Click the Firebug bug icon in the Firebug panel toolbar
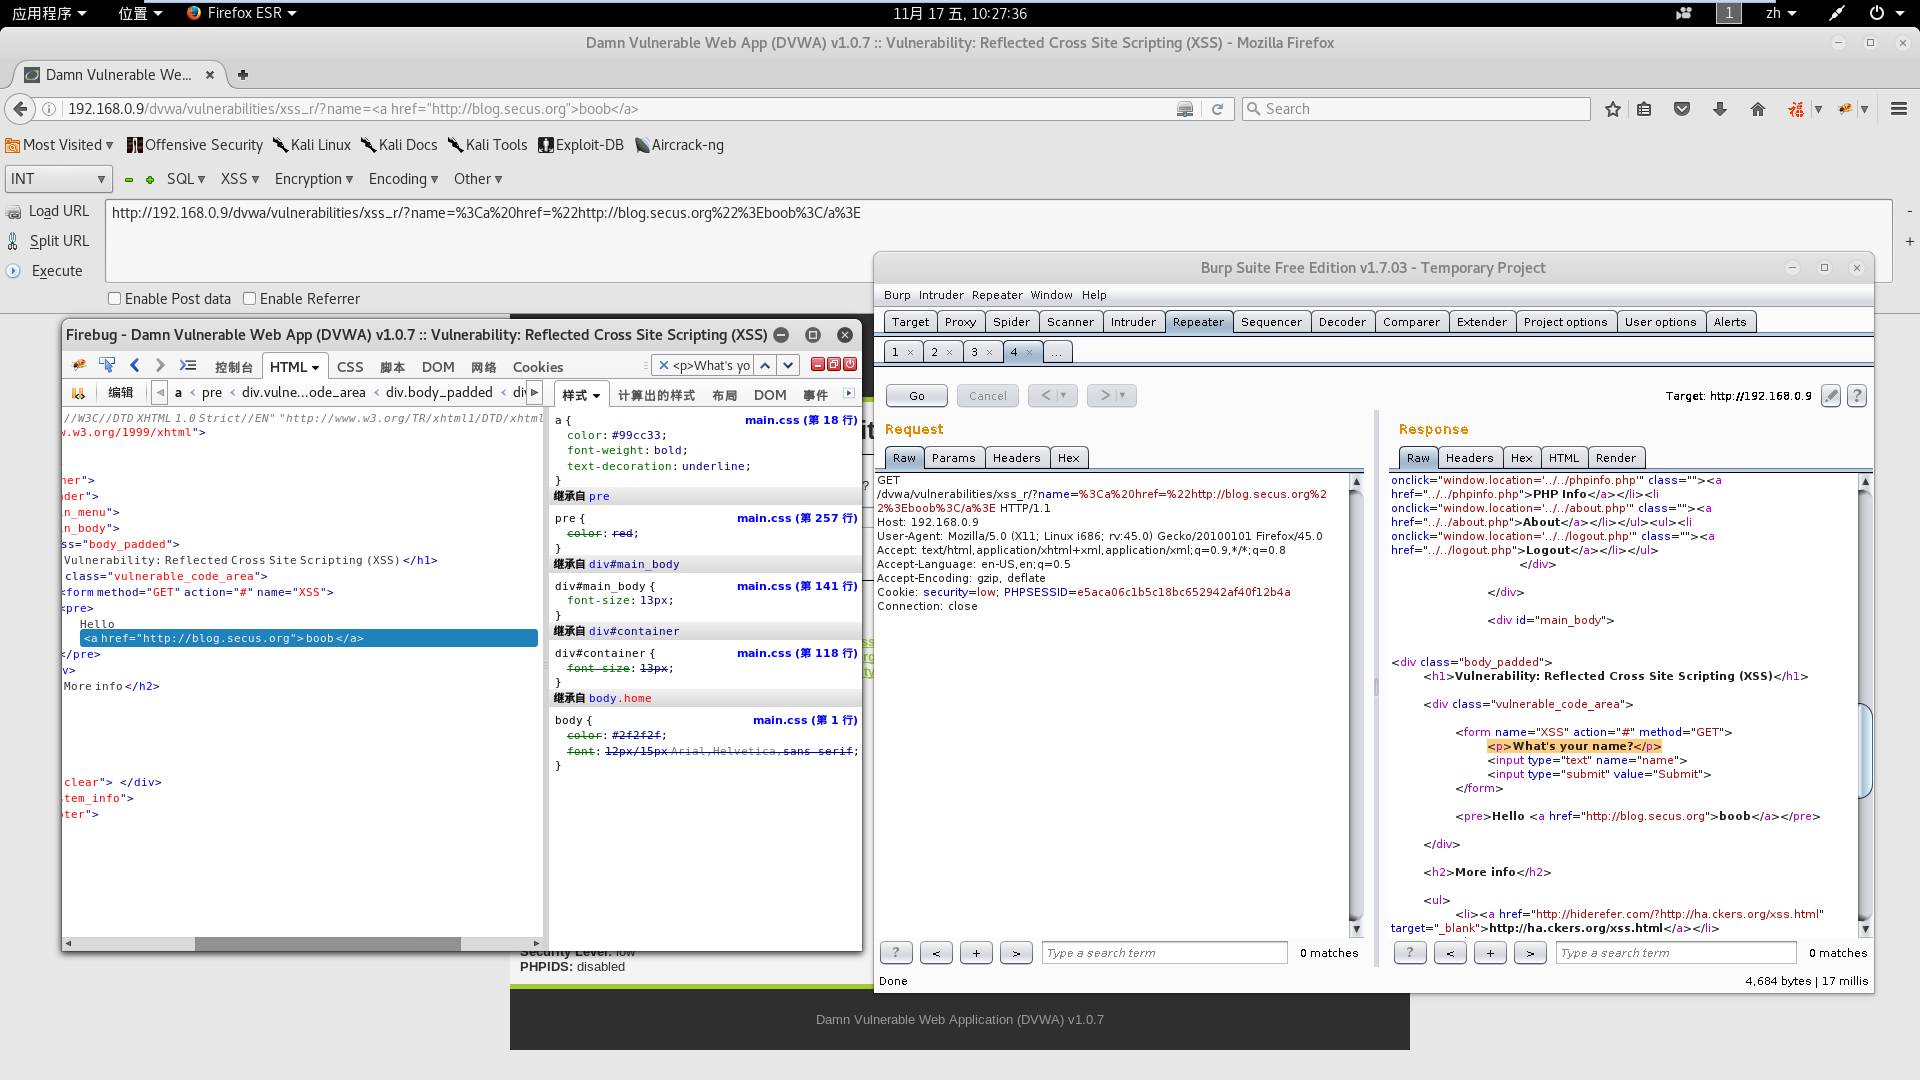Screen dimensions: 1920x1080 point(78,366)
